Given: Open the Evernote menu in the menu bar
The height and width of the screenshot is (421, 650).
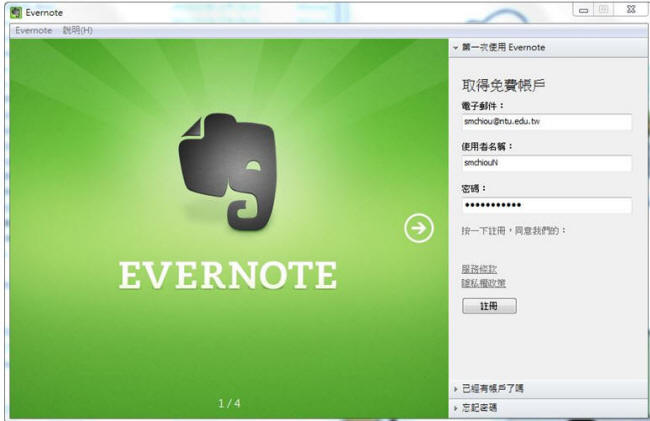Looking at the screenshot, I should [34, 30].
